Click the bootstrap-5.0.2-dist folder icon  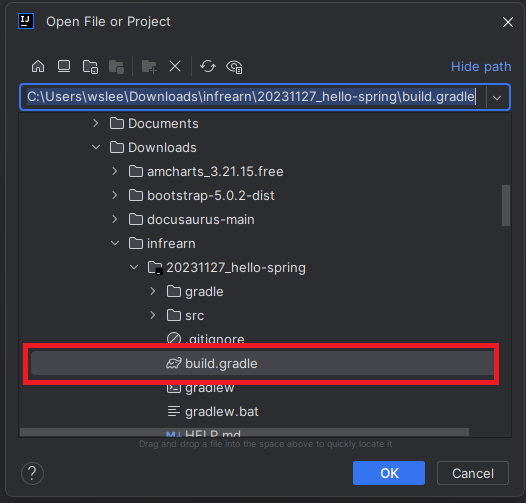click(136, 195)
